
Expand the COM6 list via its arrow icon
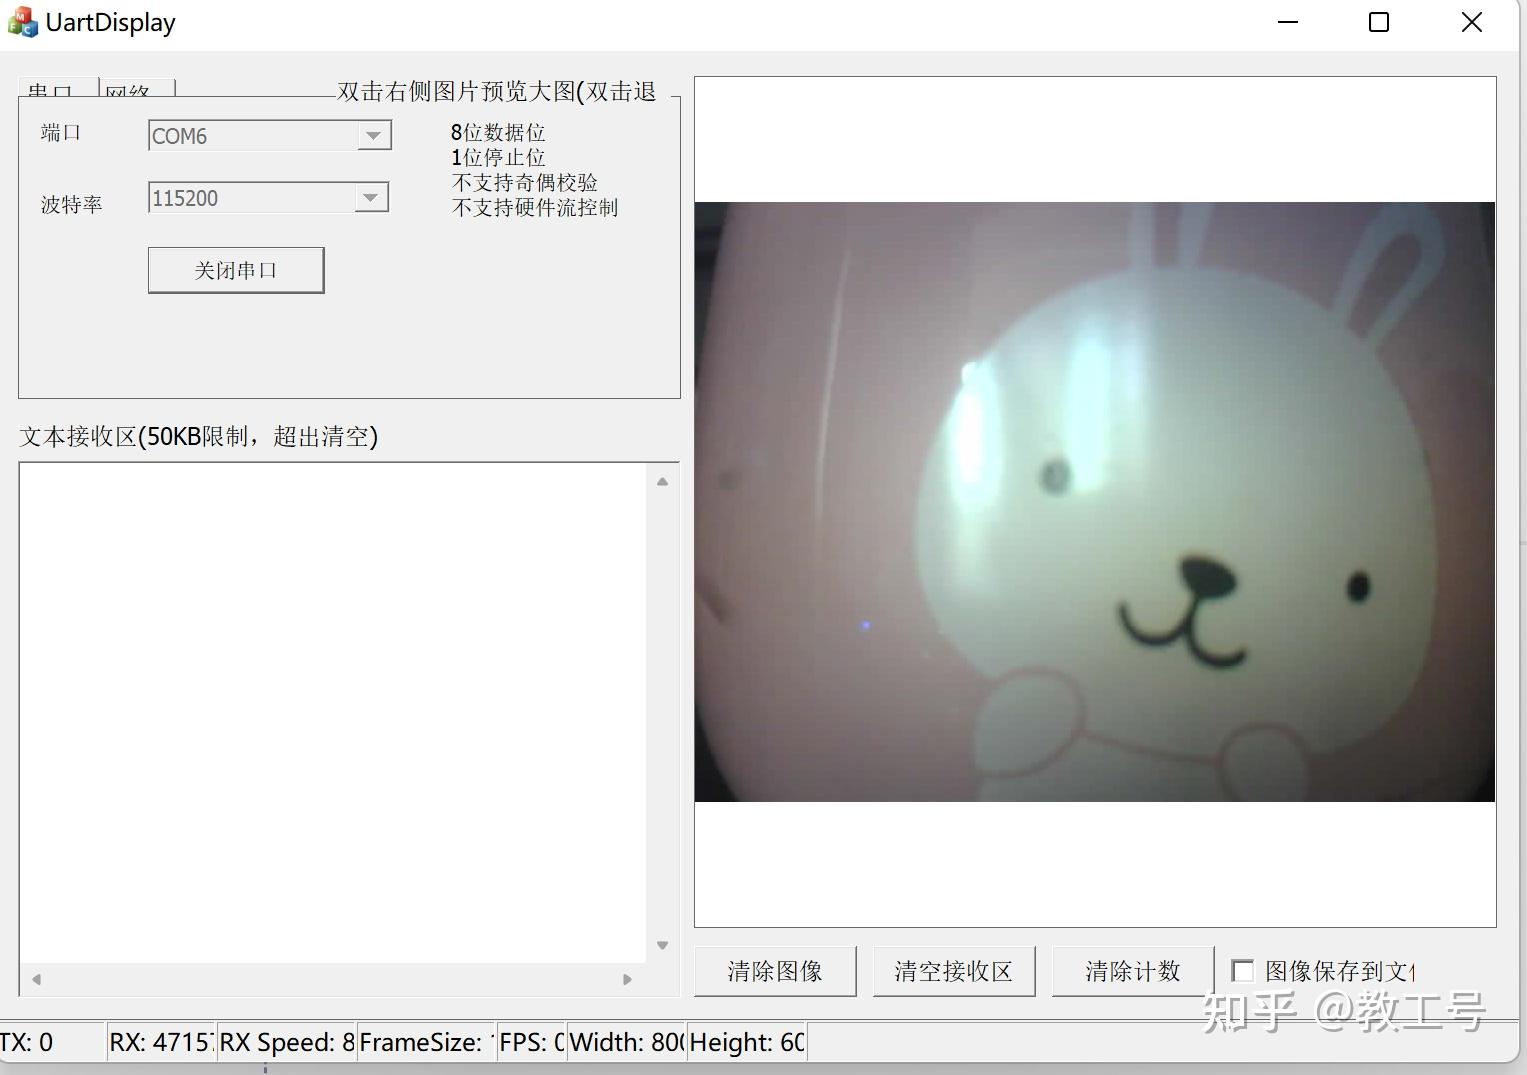point(373,135)
